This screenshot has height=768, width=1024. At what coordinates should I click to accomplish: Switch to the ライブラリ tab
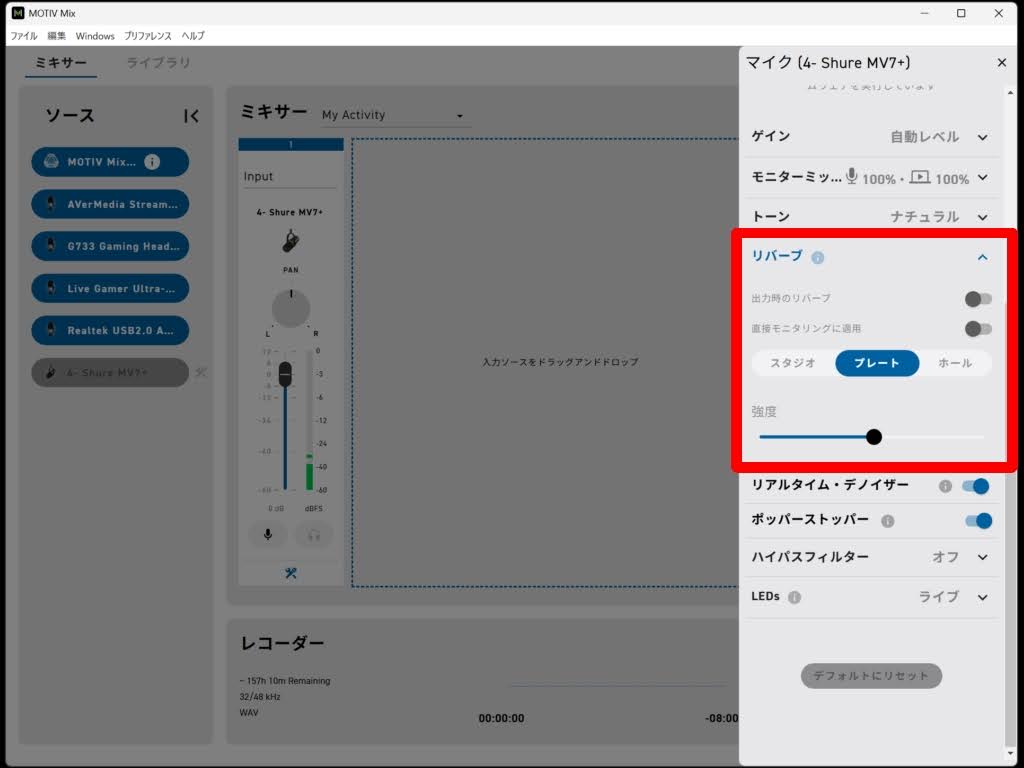coord(158,63)
